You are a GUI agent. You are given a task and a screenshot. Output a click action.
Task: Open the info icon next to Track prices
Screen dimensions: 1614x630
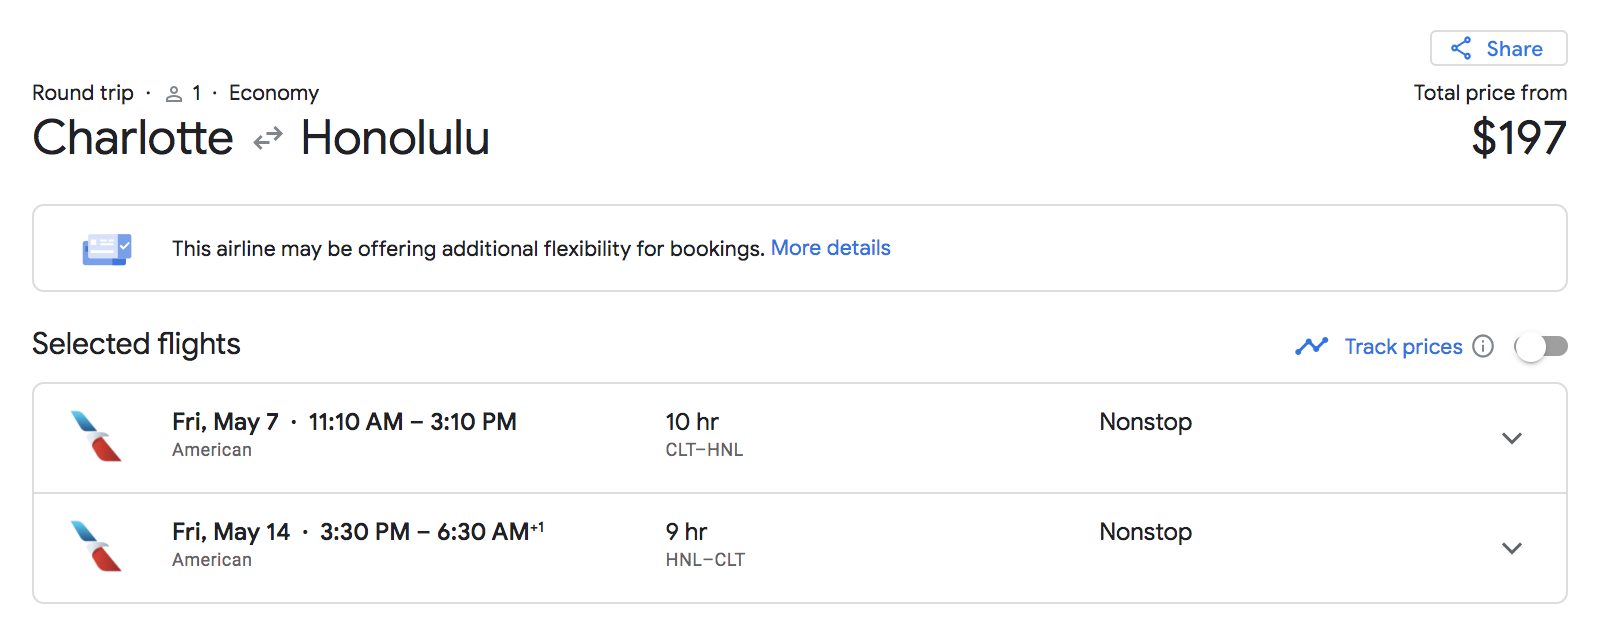tap(1483, 346)
